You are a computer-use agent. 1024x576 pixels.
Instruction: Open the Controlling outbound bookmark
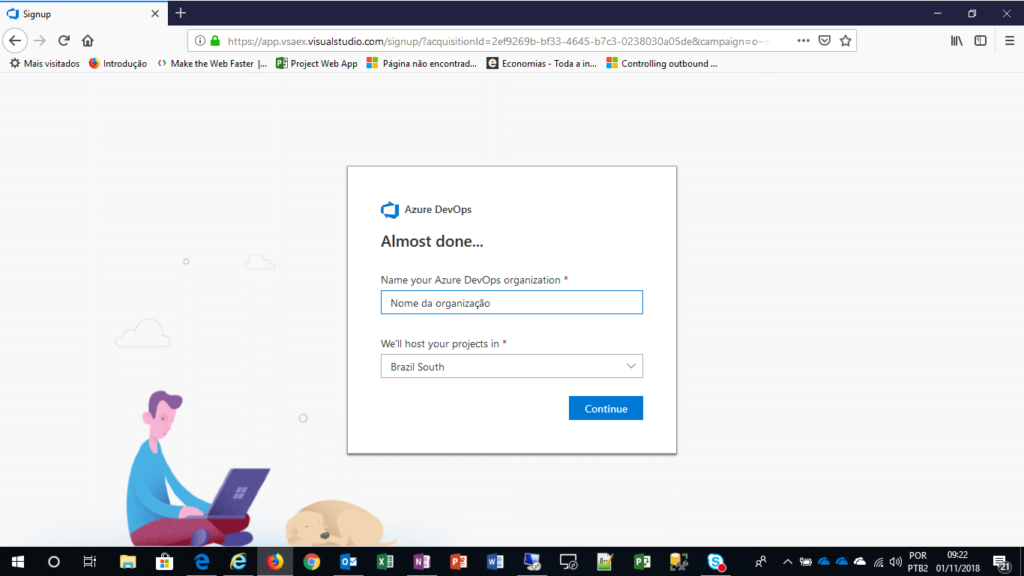pyautogui.click(x=662, y=63)
